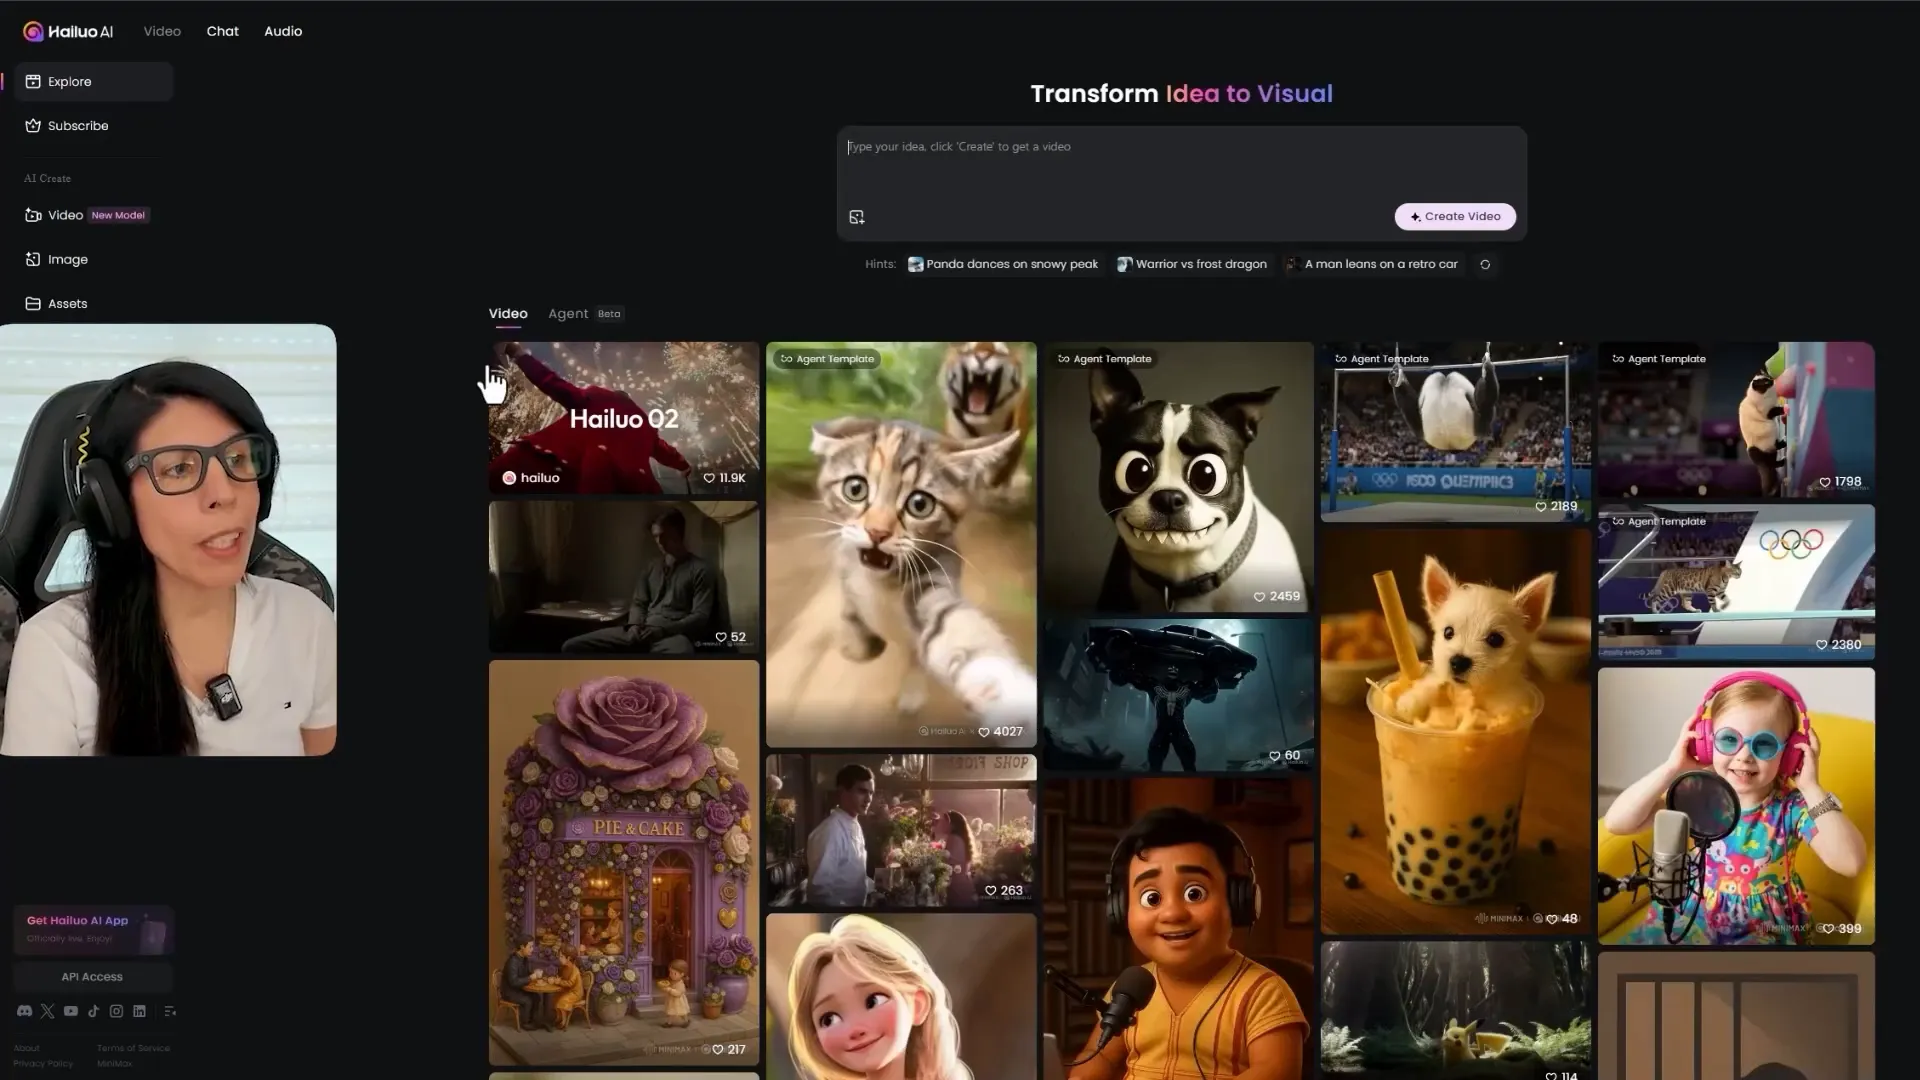
Task: Focus the video idea text box
Action: point(1181,165)
